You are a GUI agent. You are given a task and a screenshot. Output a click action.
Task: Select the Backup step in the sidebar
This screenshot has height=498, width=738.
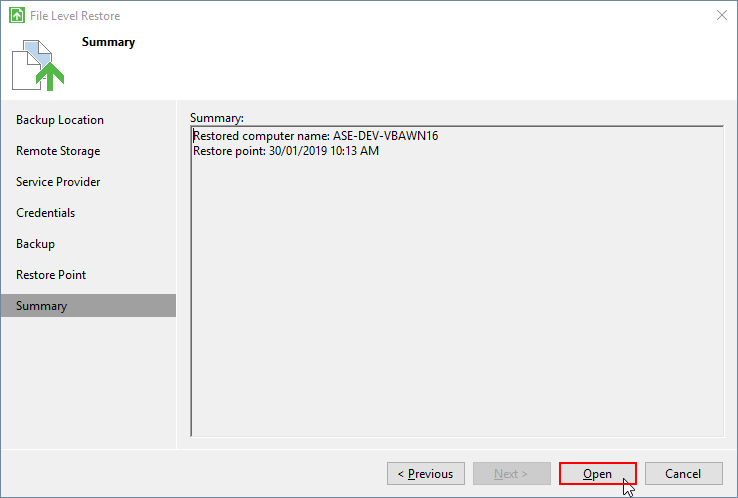coord(36,244)
